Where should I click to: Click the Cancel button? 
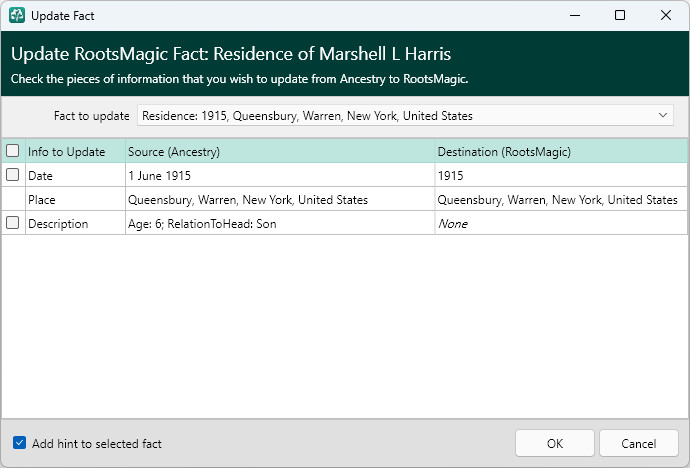click(639, 443)
